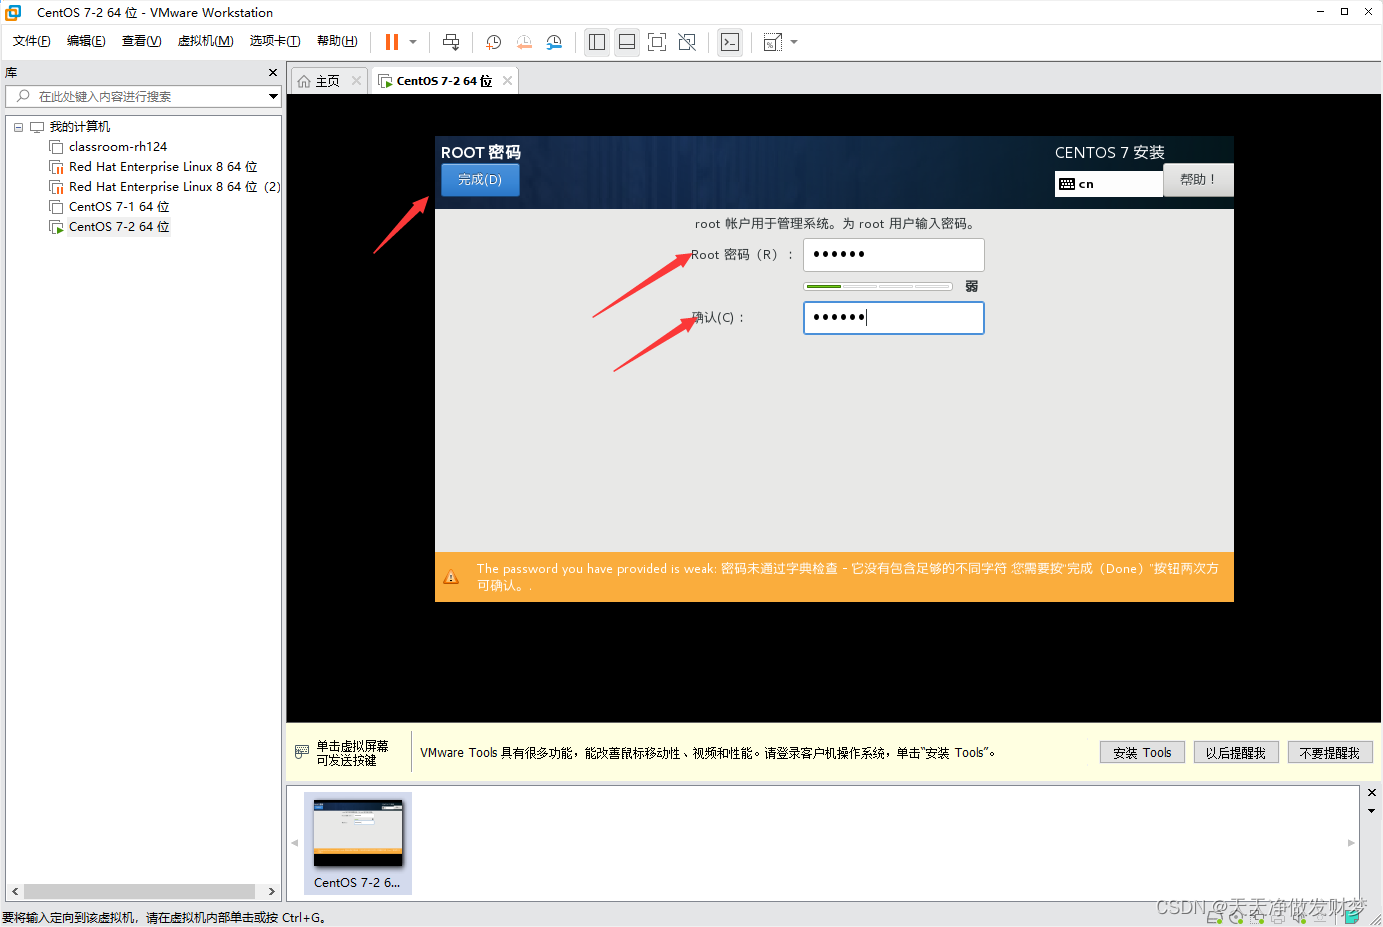Open the power options dropdown arrow
This screenshot has width=1383, height=927.
pyautogui.click(x=413, y=42)
